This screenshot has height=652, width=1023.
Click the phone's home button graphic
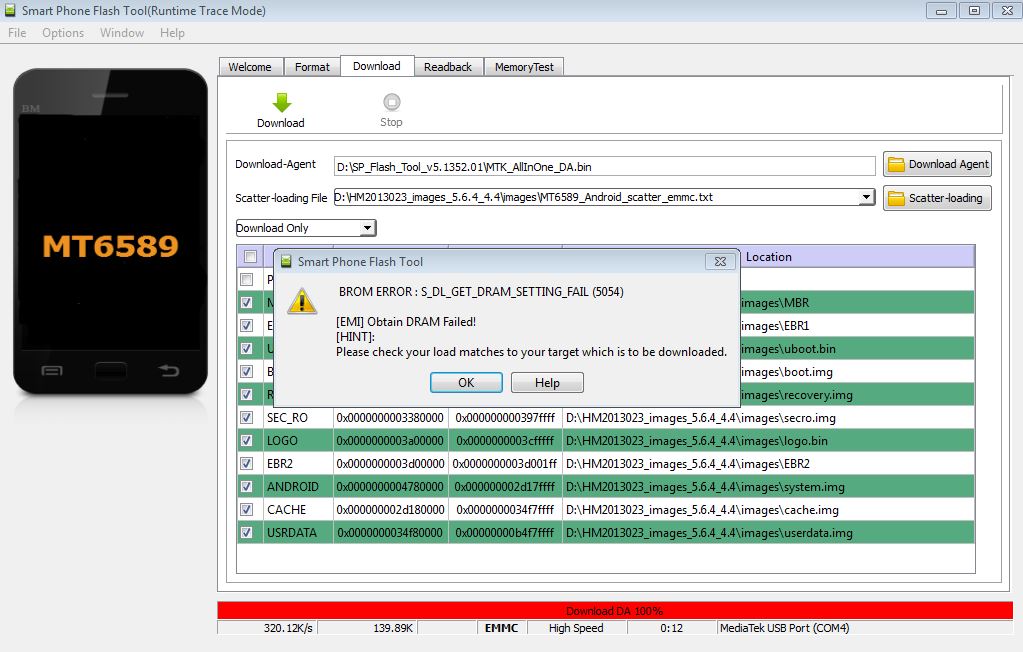click(111, 370)
